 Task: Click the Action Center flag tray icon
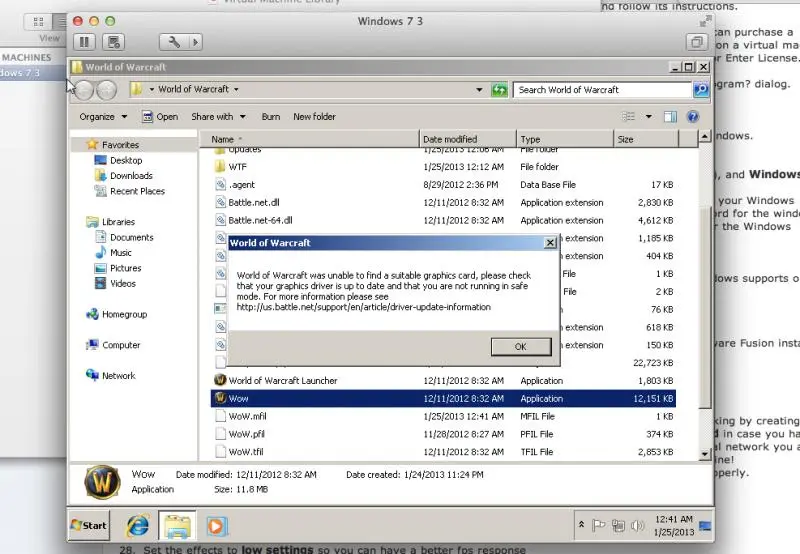click(x=598, y=525)
